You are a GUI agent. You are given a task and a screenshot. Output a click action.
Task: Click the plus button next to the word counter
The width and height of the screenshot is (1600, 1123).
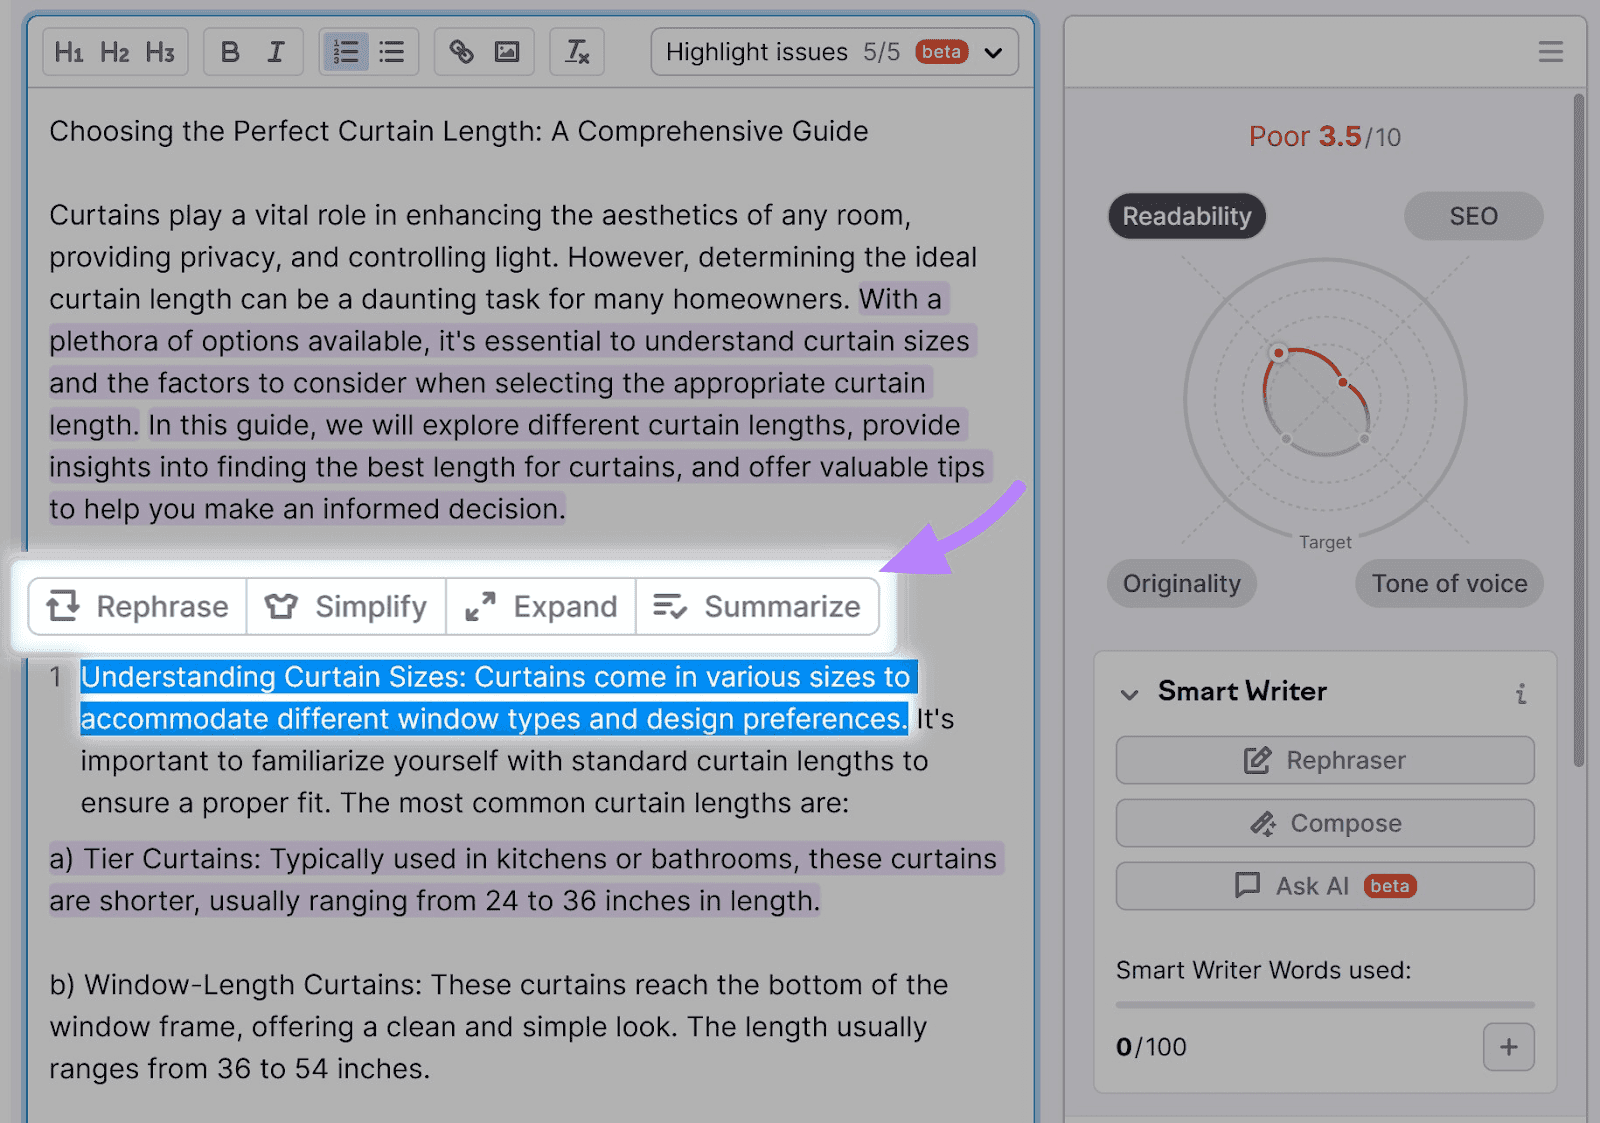click(1508, 1047)
